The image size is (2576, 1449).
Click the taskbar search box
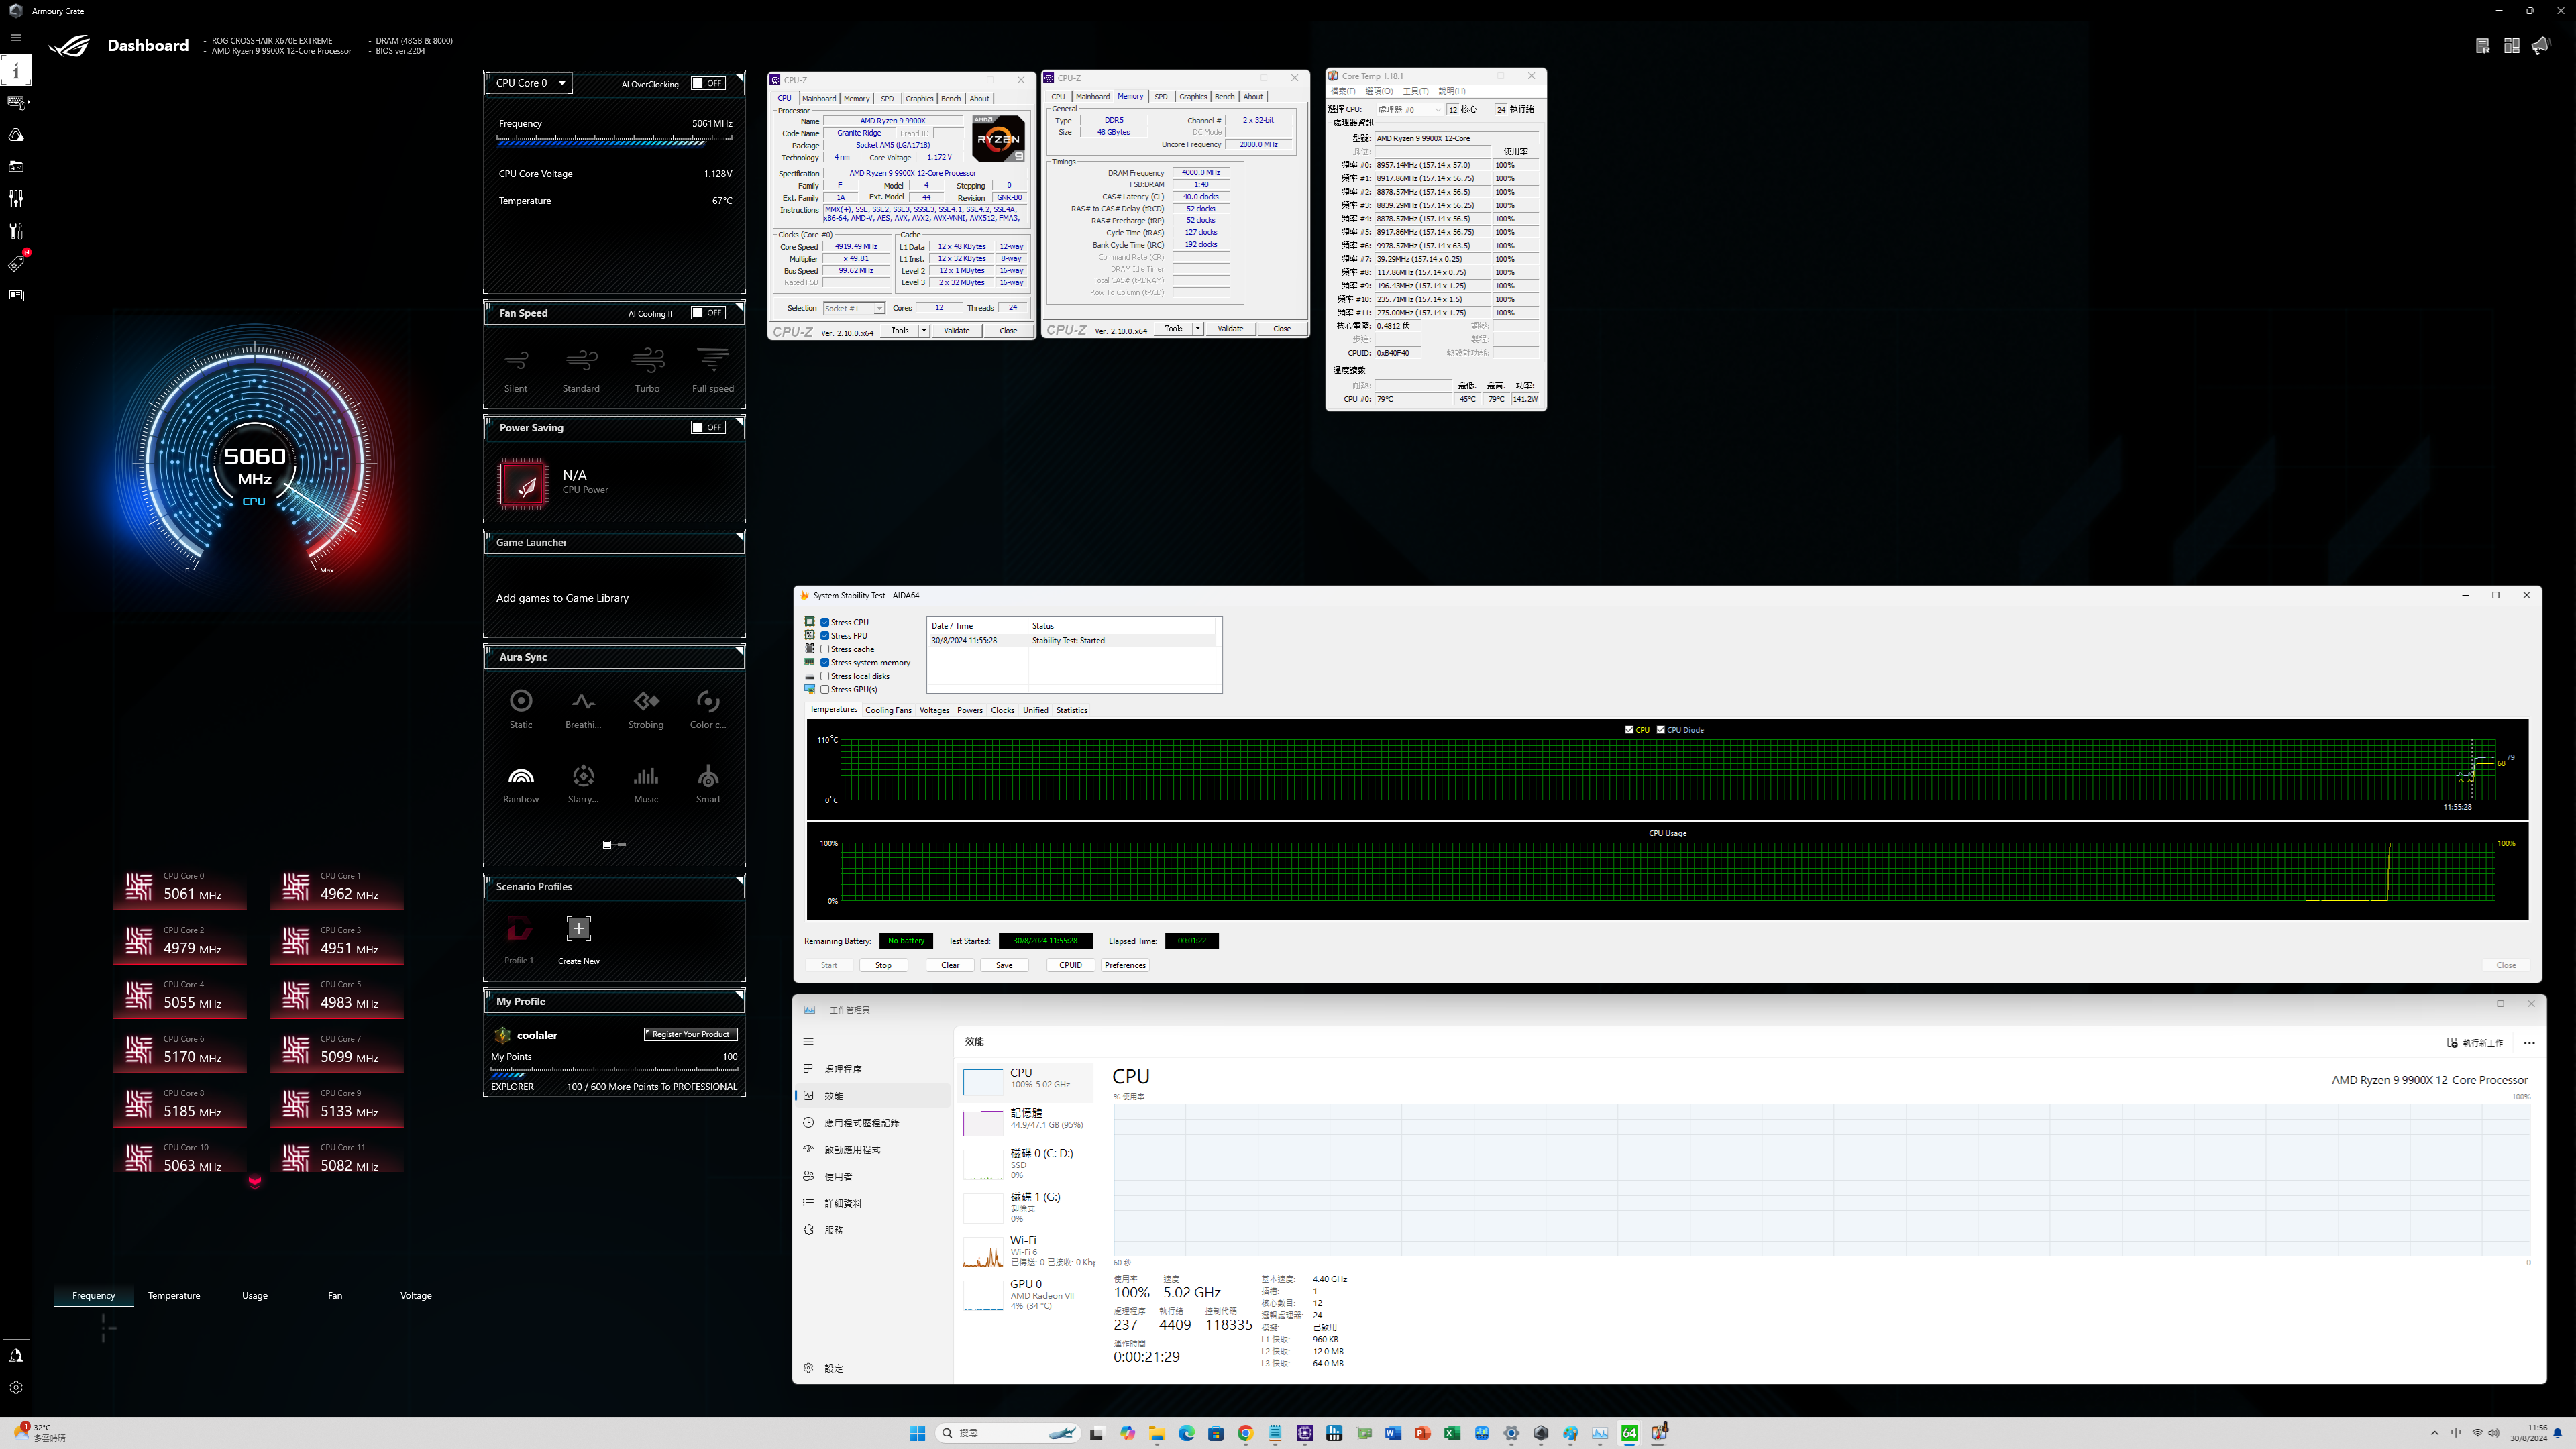[x=1008, y=1433]
